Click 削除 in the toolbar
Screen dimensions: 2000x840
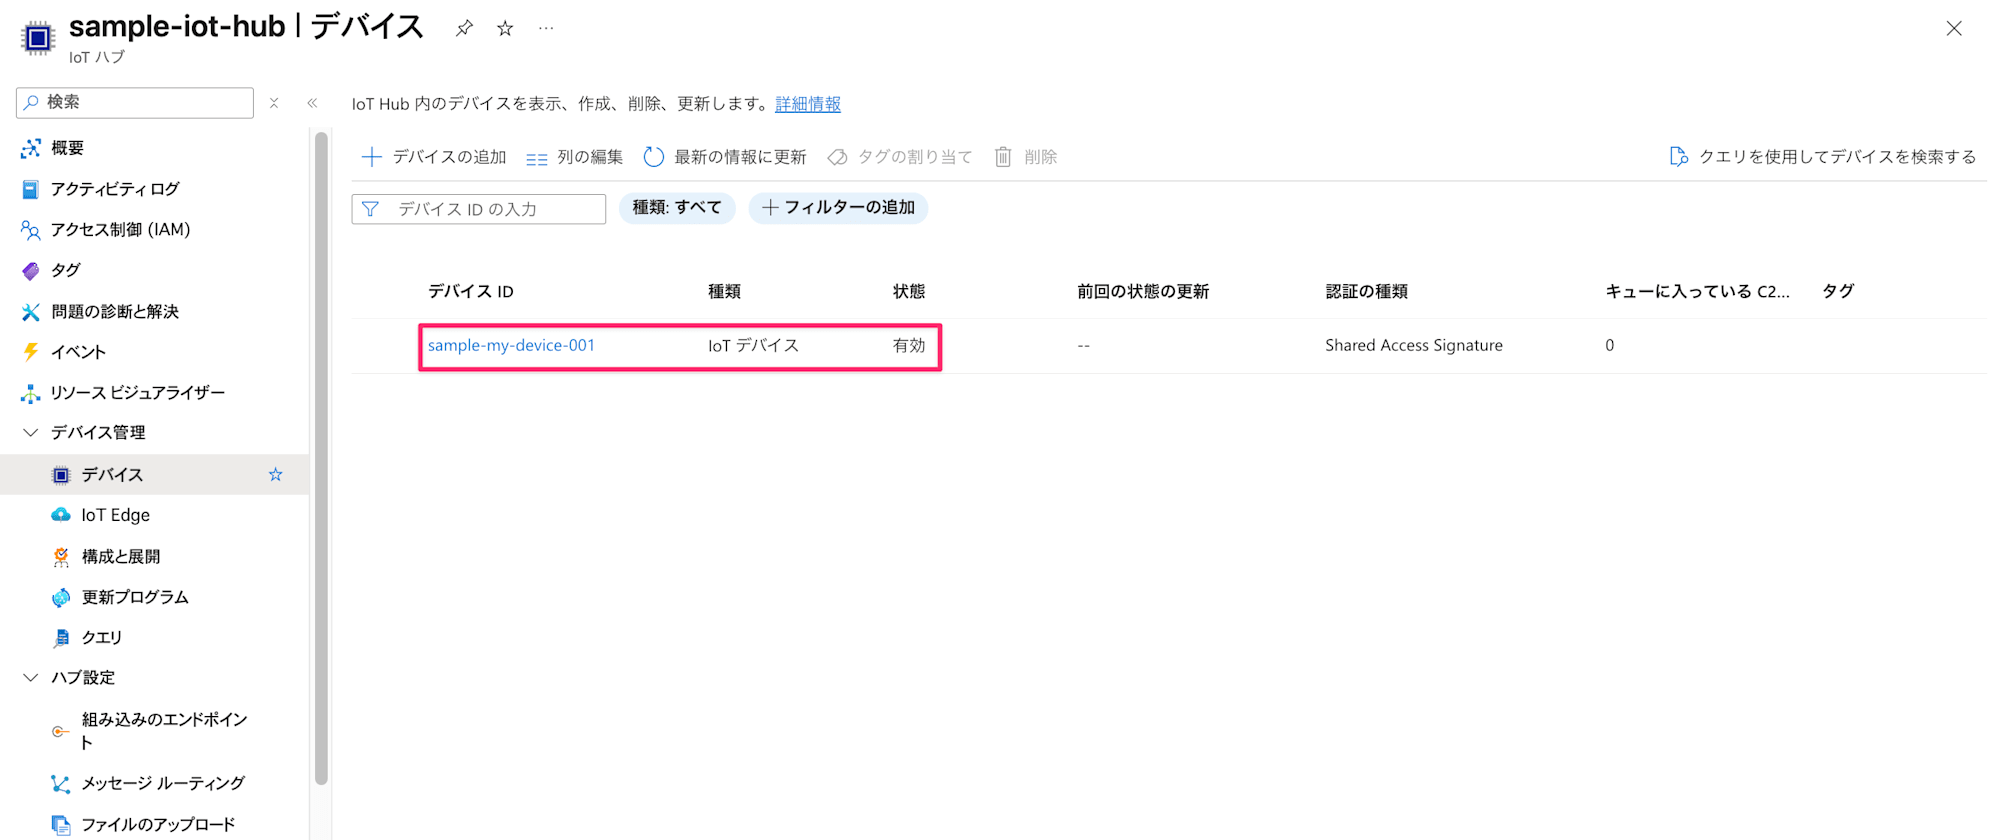(x=1026, y=157)
